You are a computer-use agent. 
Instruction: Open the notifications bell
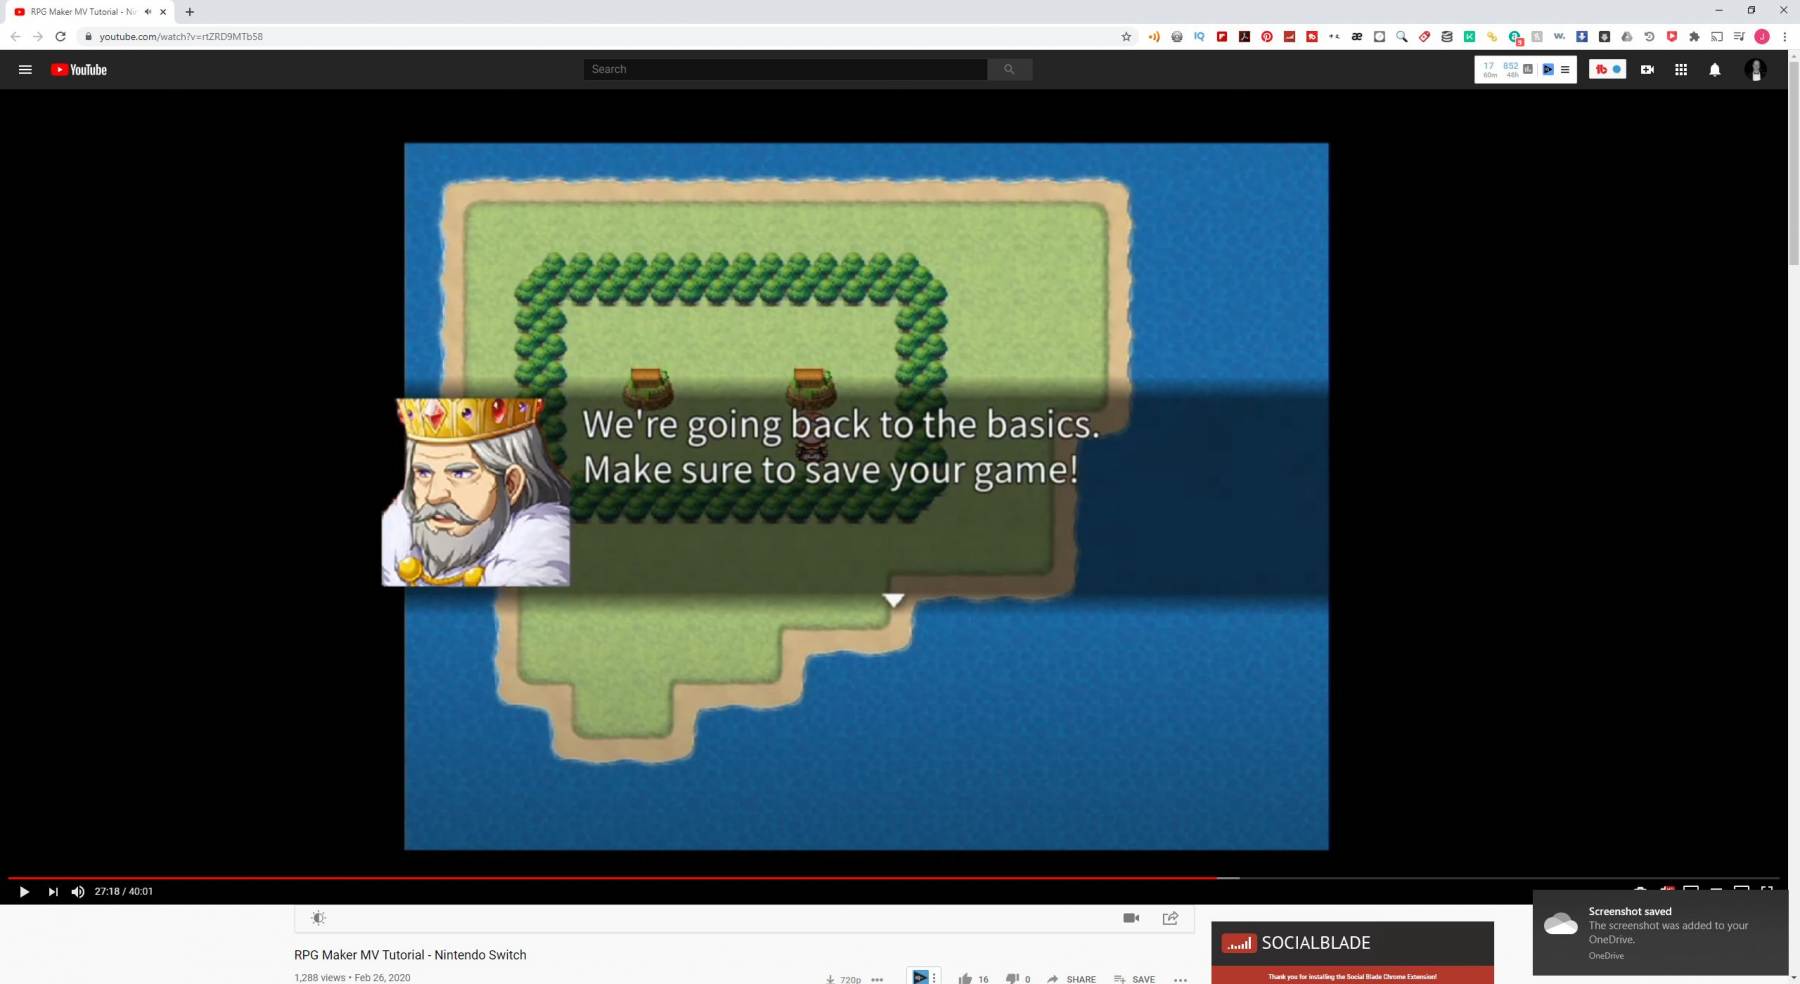[1715, 69]
